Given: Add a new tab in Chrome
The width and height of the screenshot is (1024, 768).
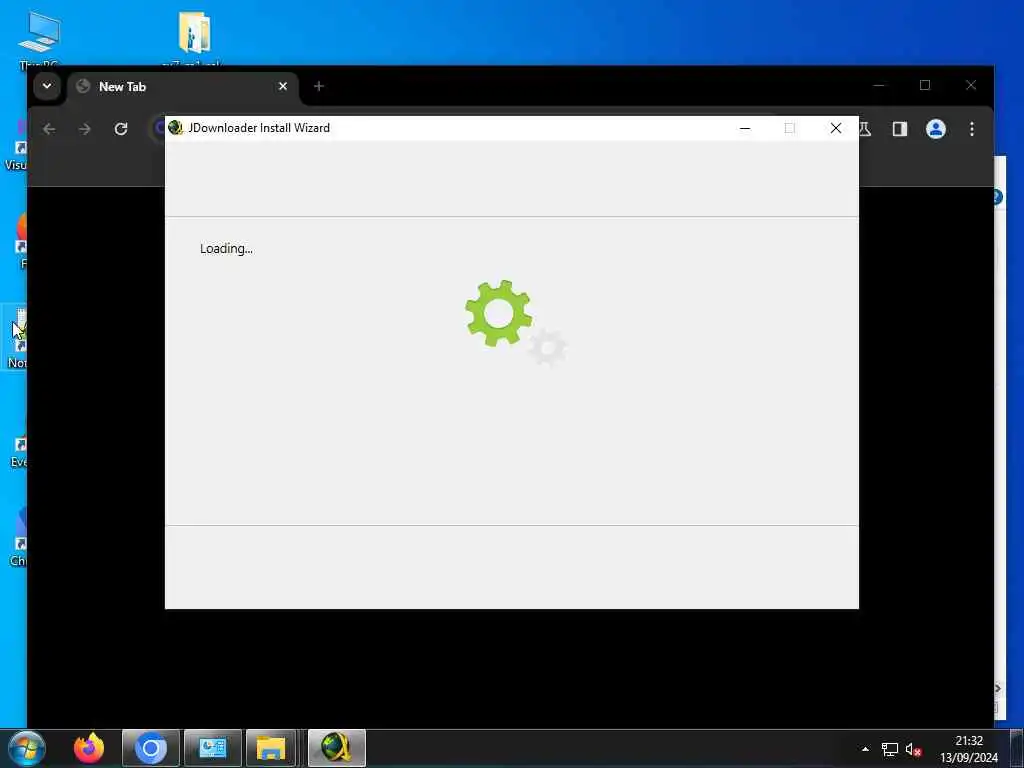Looking at the screenshot, I should pyautogui.click(x=319, y=86).
